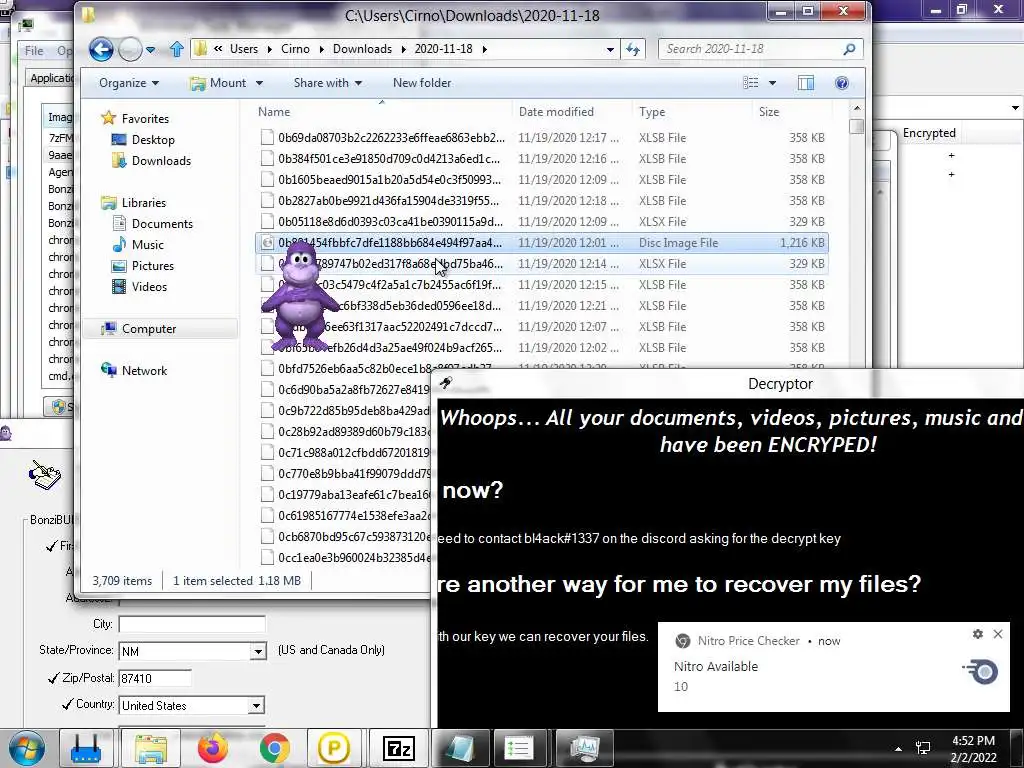Expand the Mount dropdown arrow
The image size is (1024, 768).
coord(259,83)
